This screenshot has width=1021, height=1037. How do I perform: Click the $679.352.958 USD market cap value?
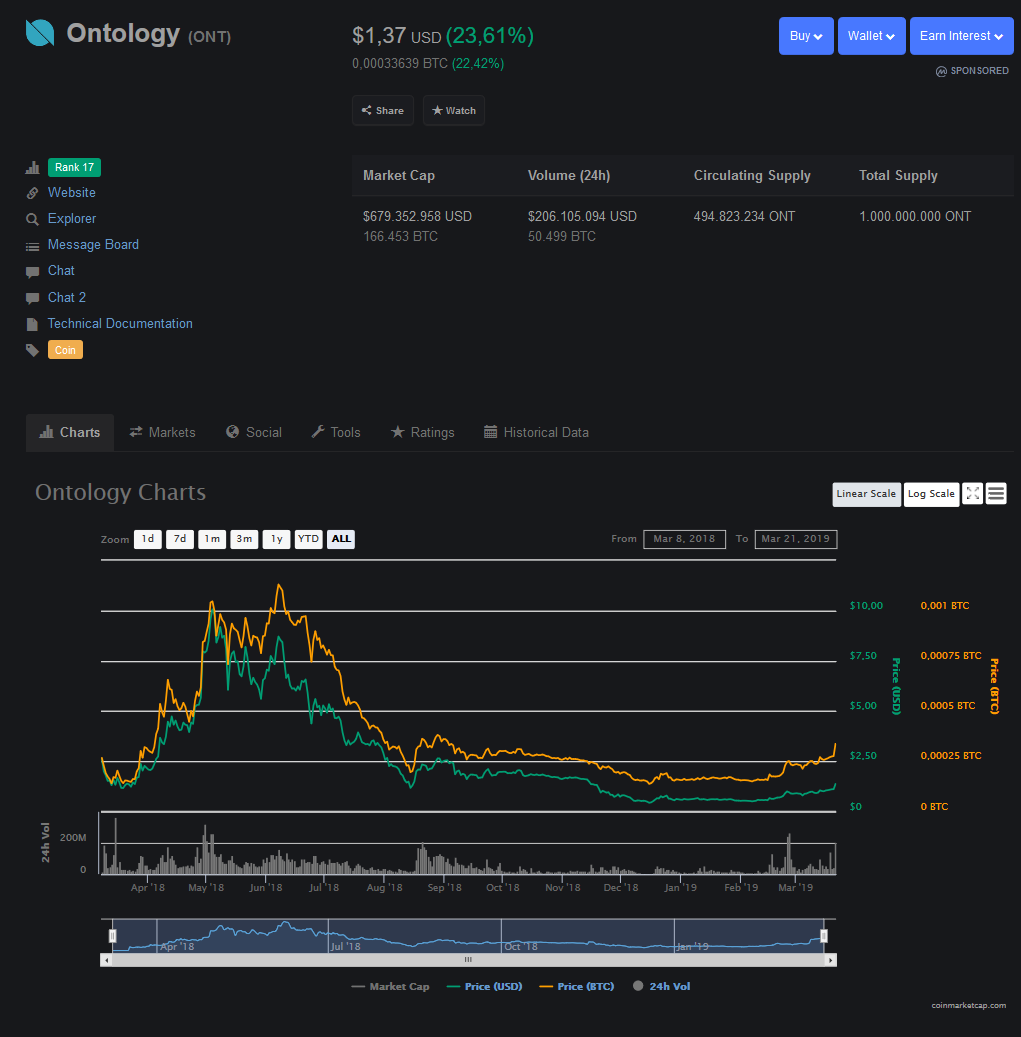[x=417, y=216]
